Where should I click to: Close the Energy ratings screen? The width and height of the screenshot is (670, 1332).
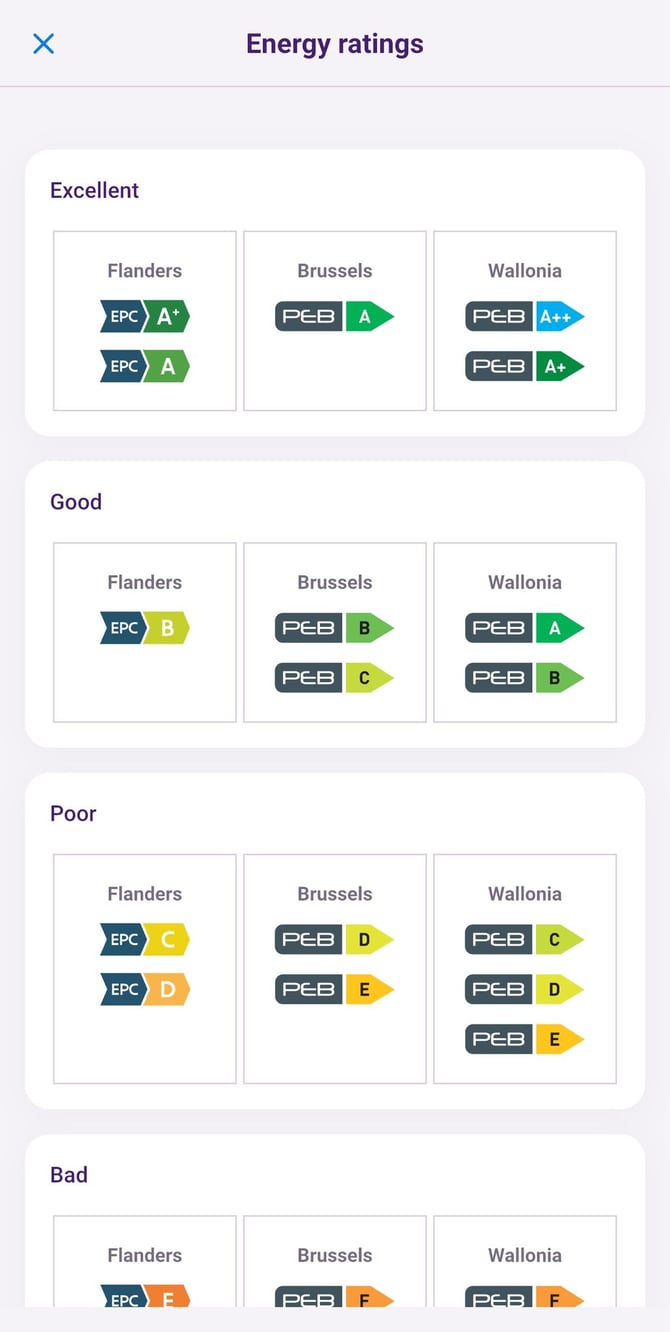(x=43, y=44)
